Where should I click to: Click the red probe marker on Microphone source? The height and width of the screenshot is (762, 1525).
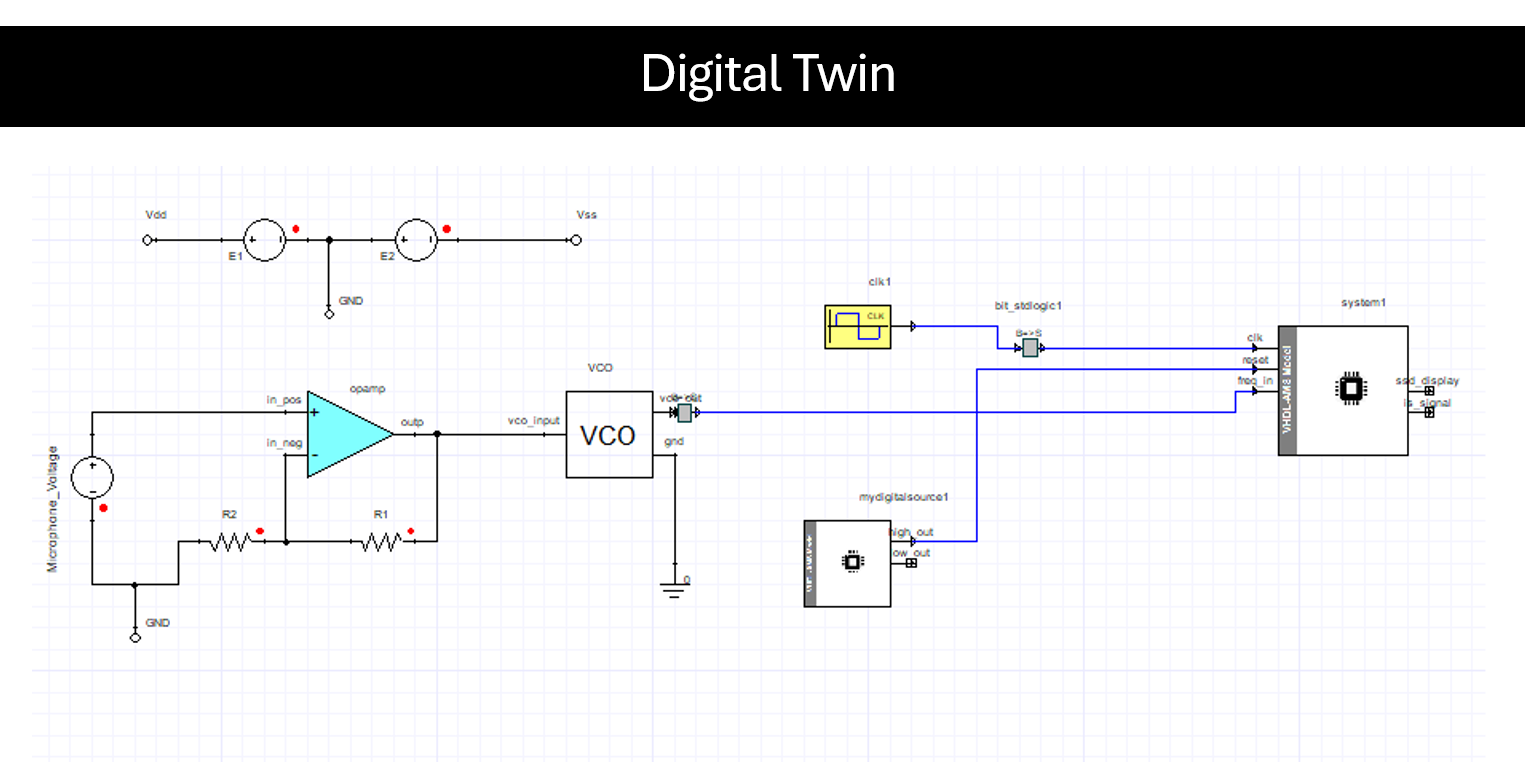click(x=103, y=508)
